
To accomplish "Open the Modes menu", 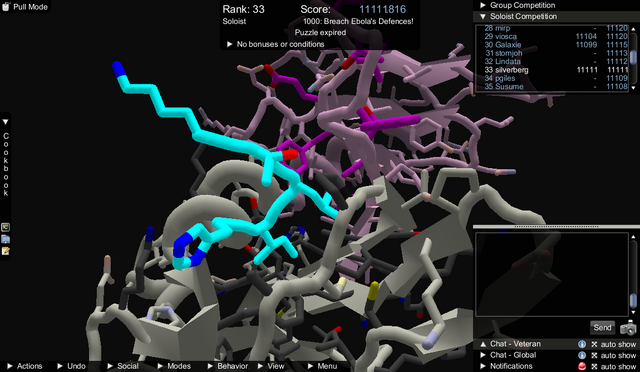I will pyautogui.click(x=174, y=366).
